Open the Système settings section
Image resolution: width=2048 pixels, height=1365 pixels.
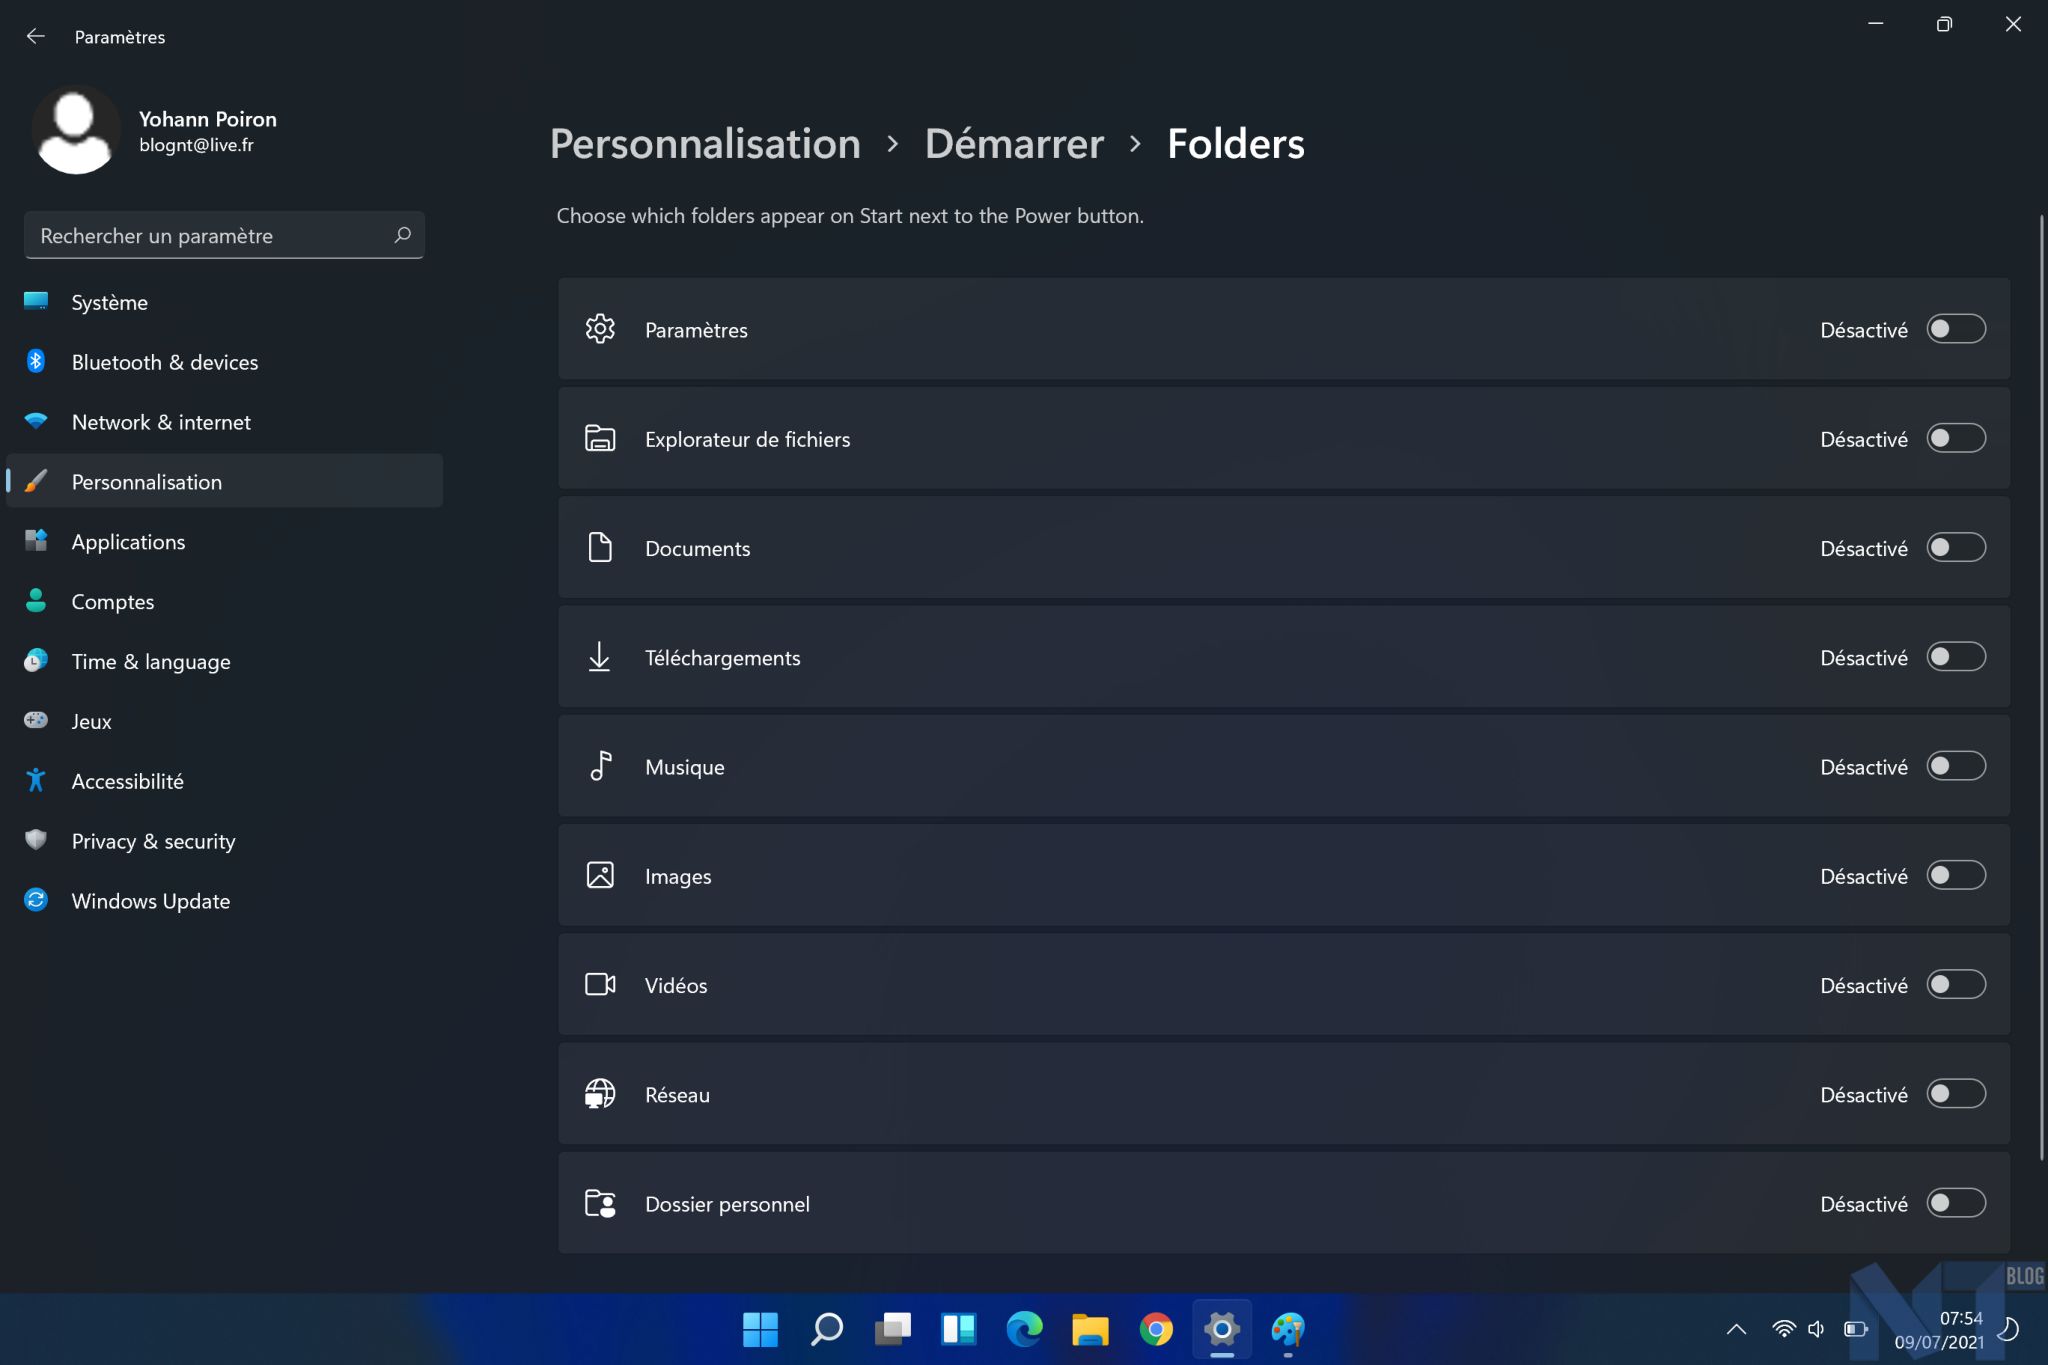[110, 301]
